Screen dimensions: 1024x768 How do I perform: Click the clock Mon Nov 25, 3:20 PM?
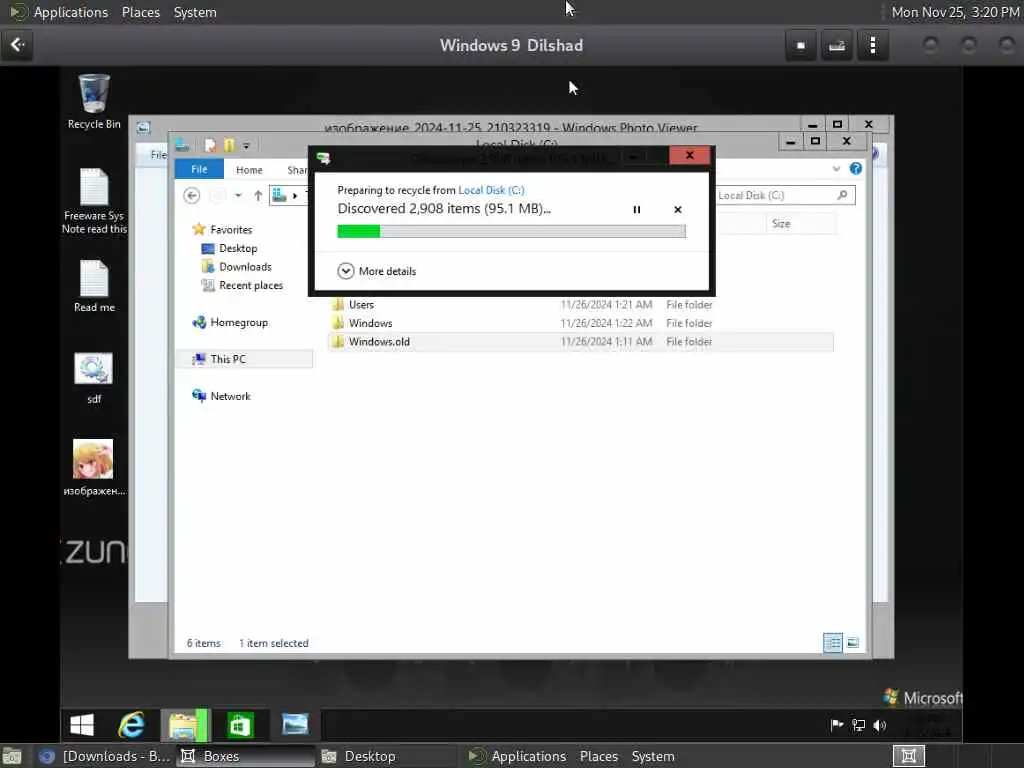click(x=955, y=12)
